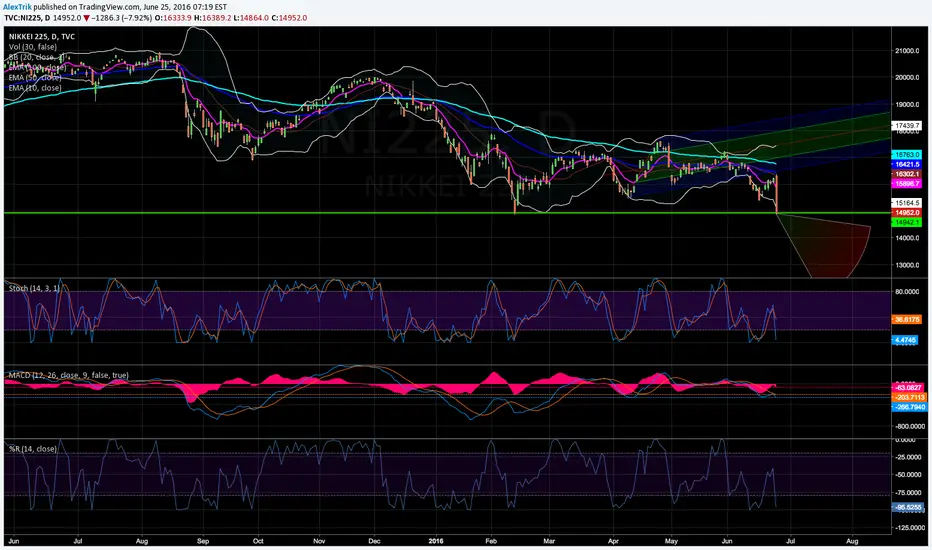Click the 19000.0 price axis tick
Screen dimensions: 932x550
(907, 105)
